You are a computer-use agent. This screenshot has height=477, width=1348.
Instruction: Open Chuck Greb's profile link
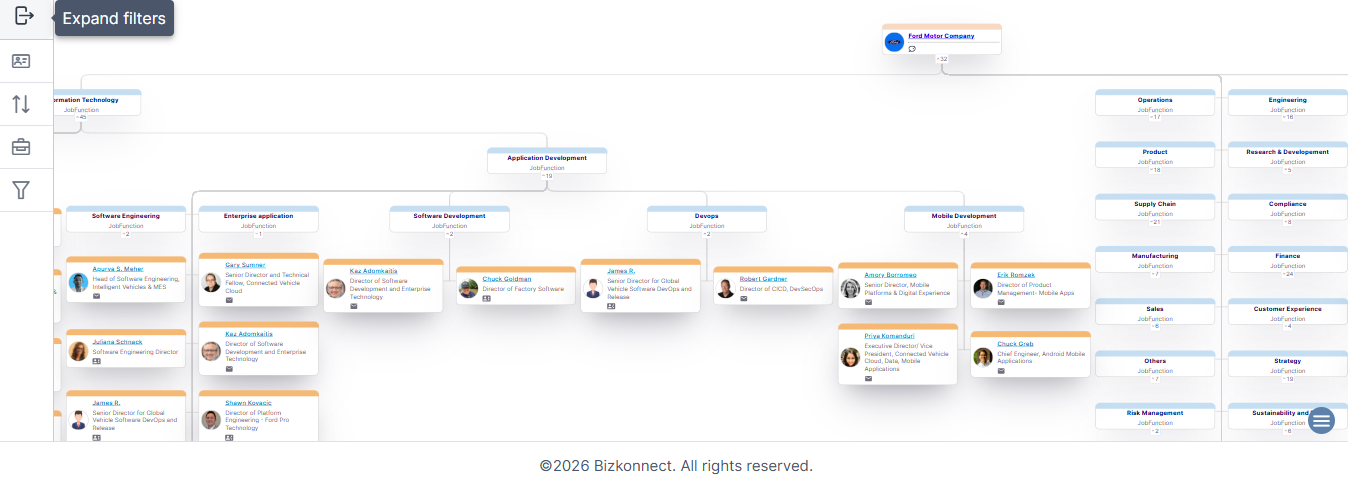tap(1015, 343)
